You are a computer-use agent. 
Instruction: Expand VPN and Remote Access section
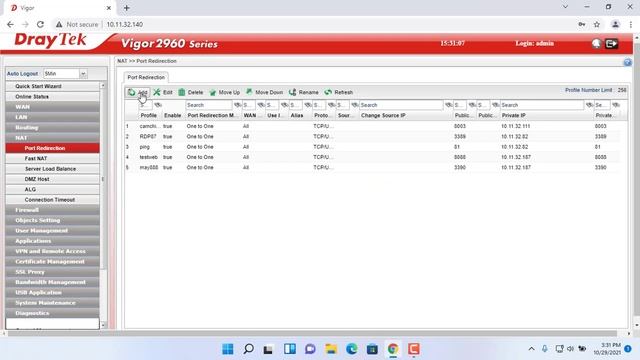pyautogui.click(x=52, y=251)
